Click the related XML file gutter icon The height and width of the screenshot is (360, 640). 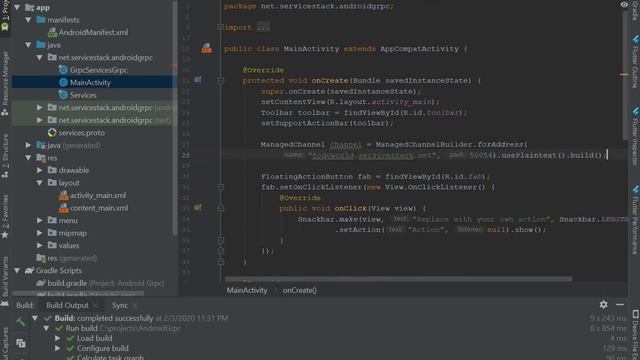click(207, 49)
